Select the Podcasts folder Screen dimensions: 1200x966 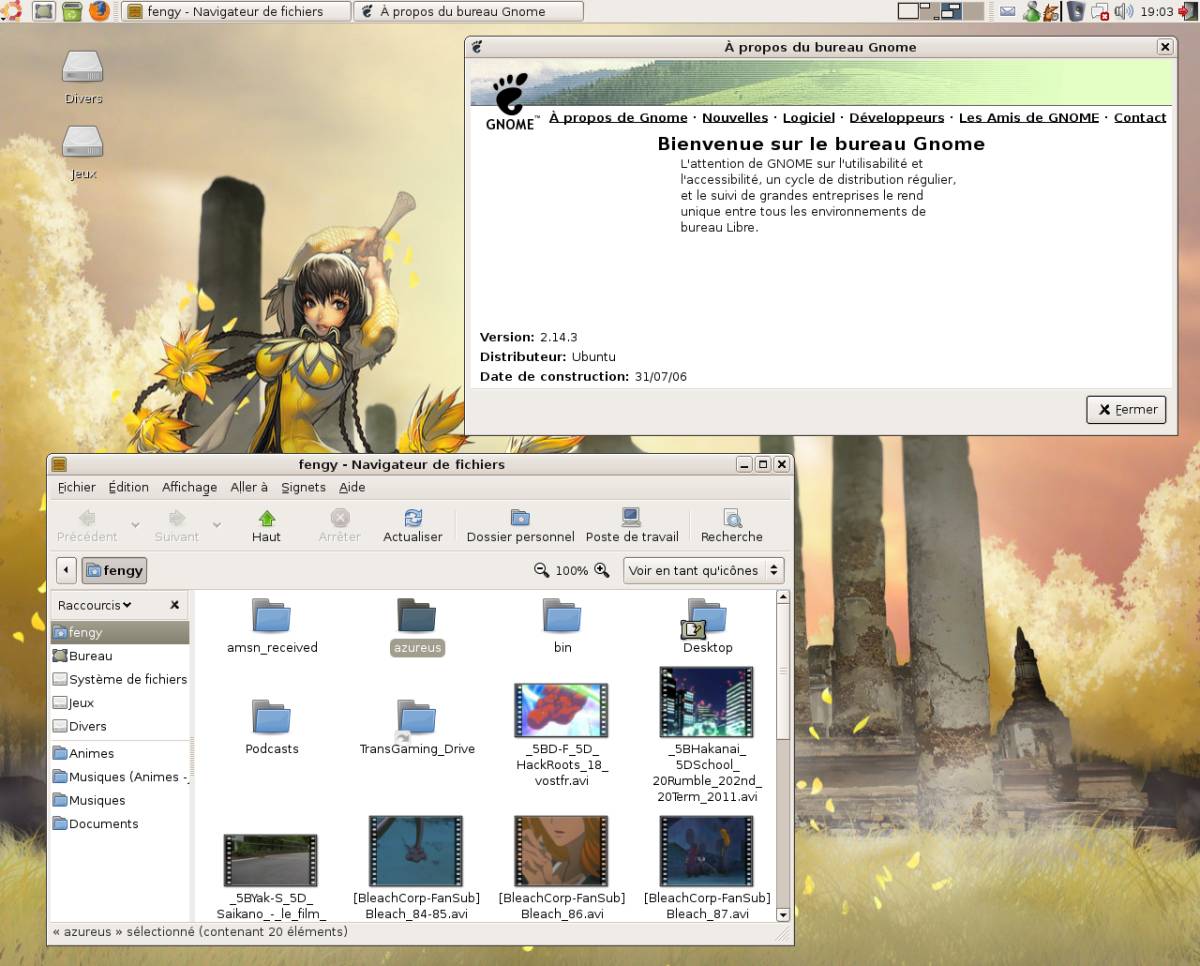click(x=272, y=727)
